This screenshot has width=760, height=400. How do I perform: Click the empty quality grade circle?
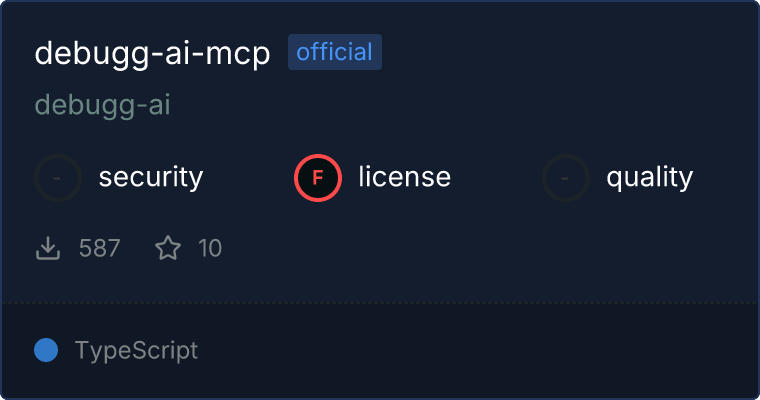[x=566, y=178]
